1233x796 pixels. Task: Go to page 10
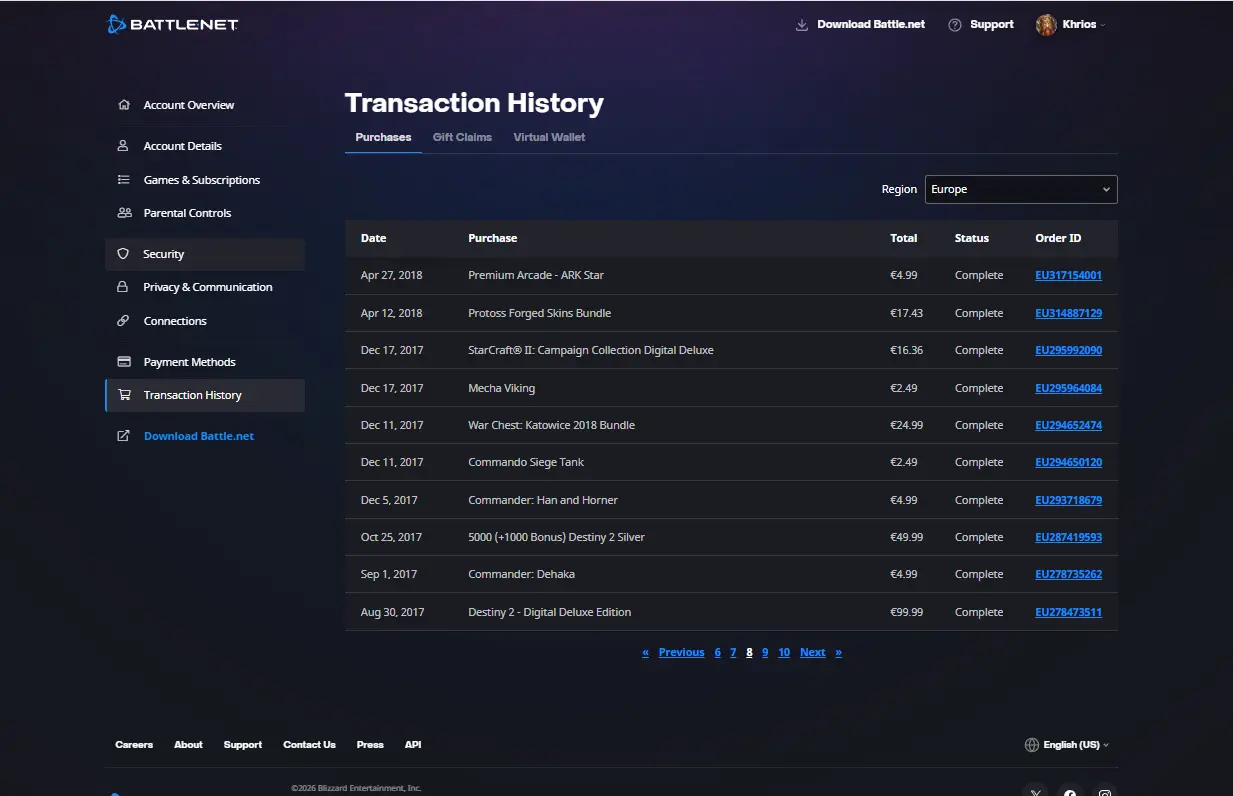click(784, 652)
